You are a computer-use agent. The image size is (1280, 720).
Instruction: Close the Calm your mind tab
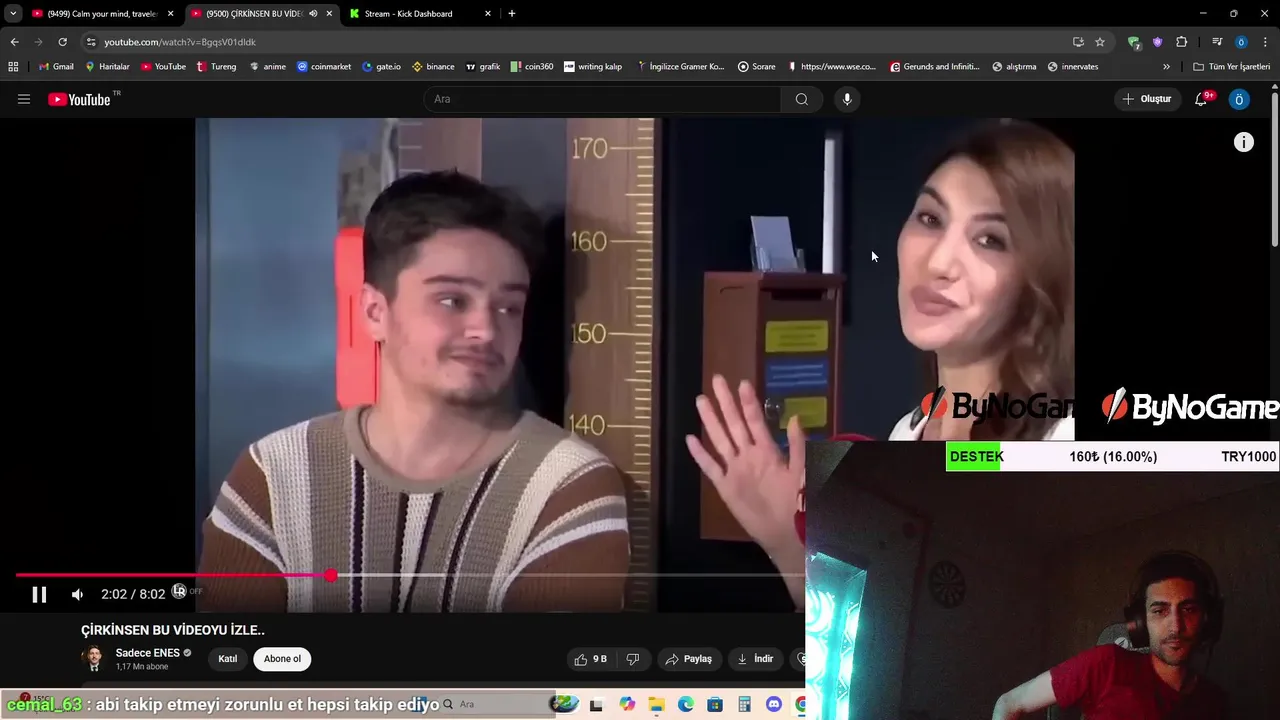pos(171,14)
